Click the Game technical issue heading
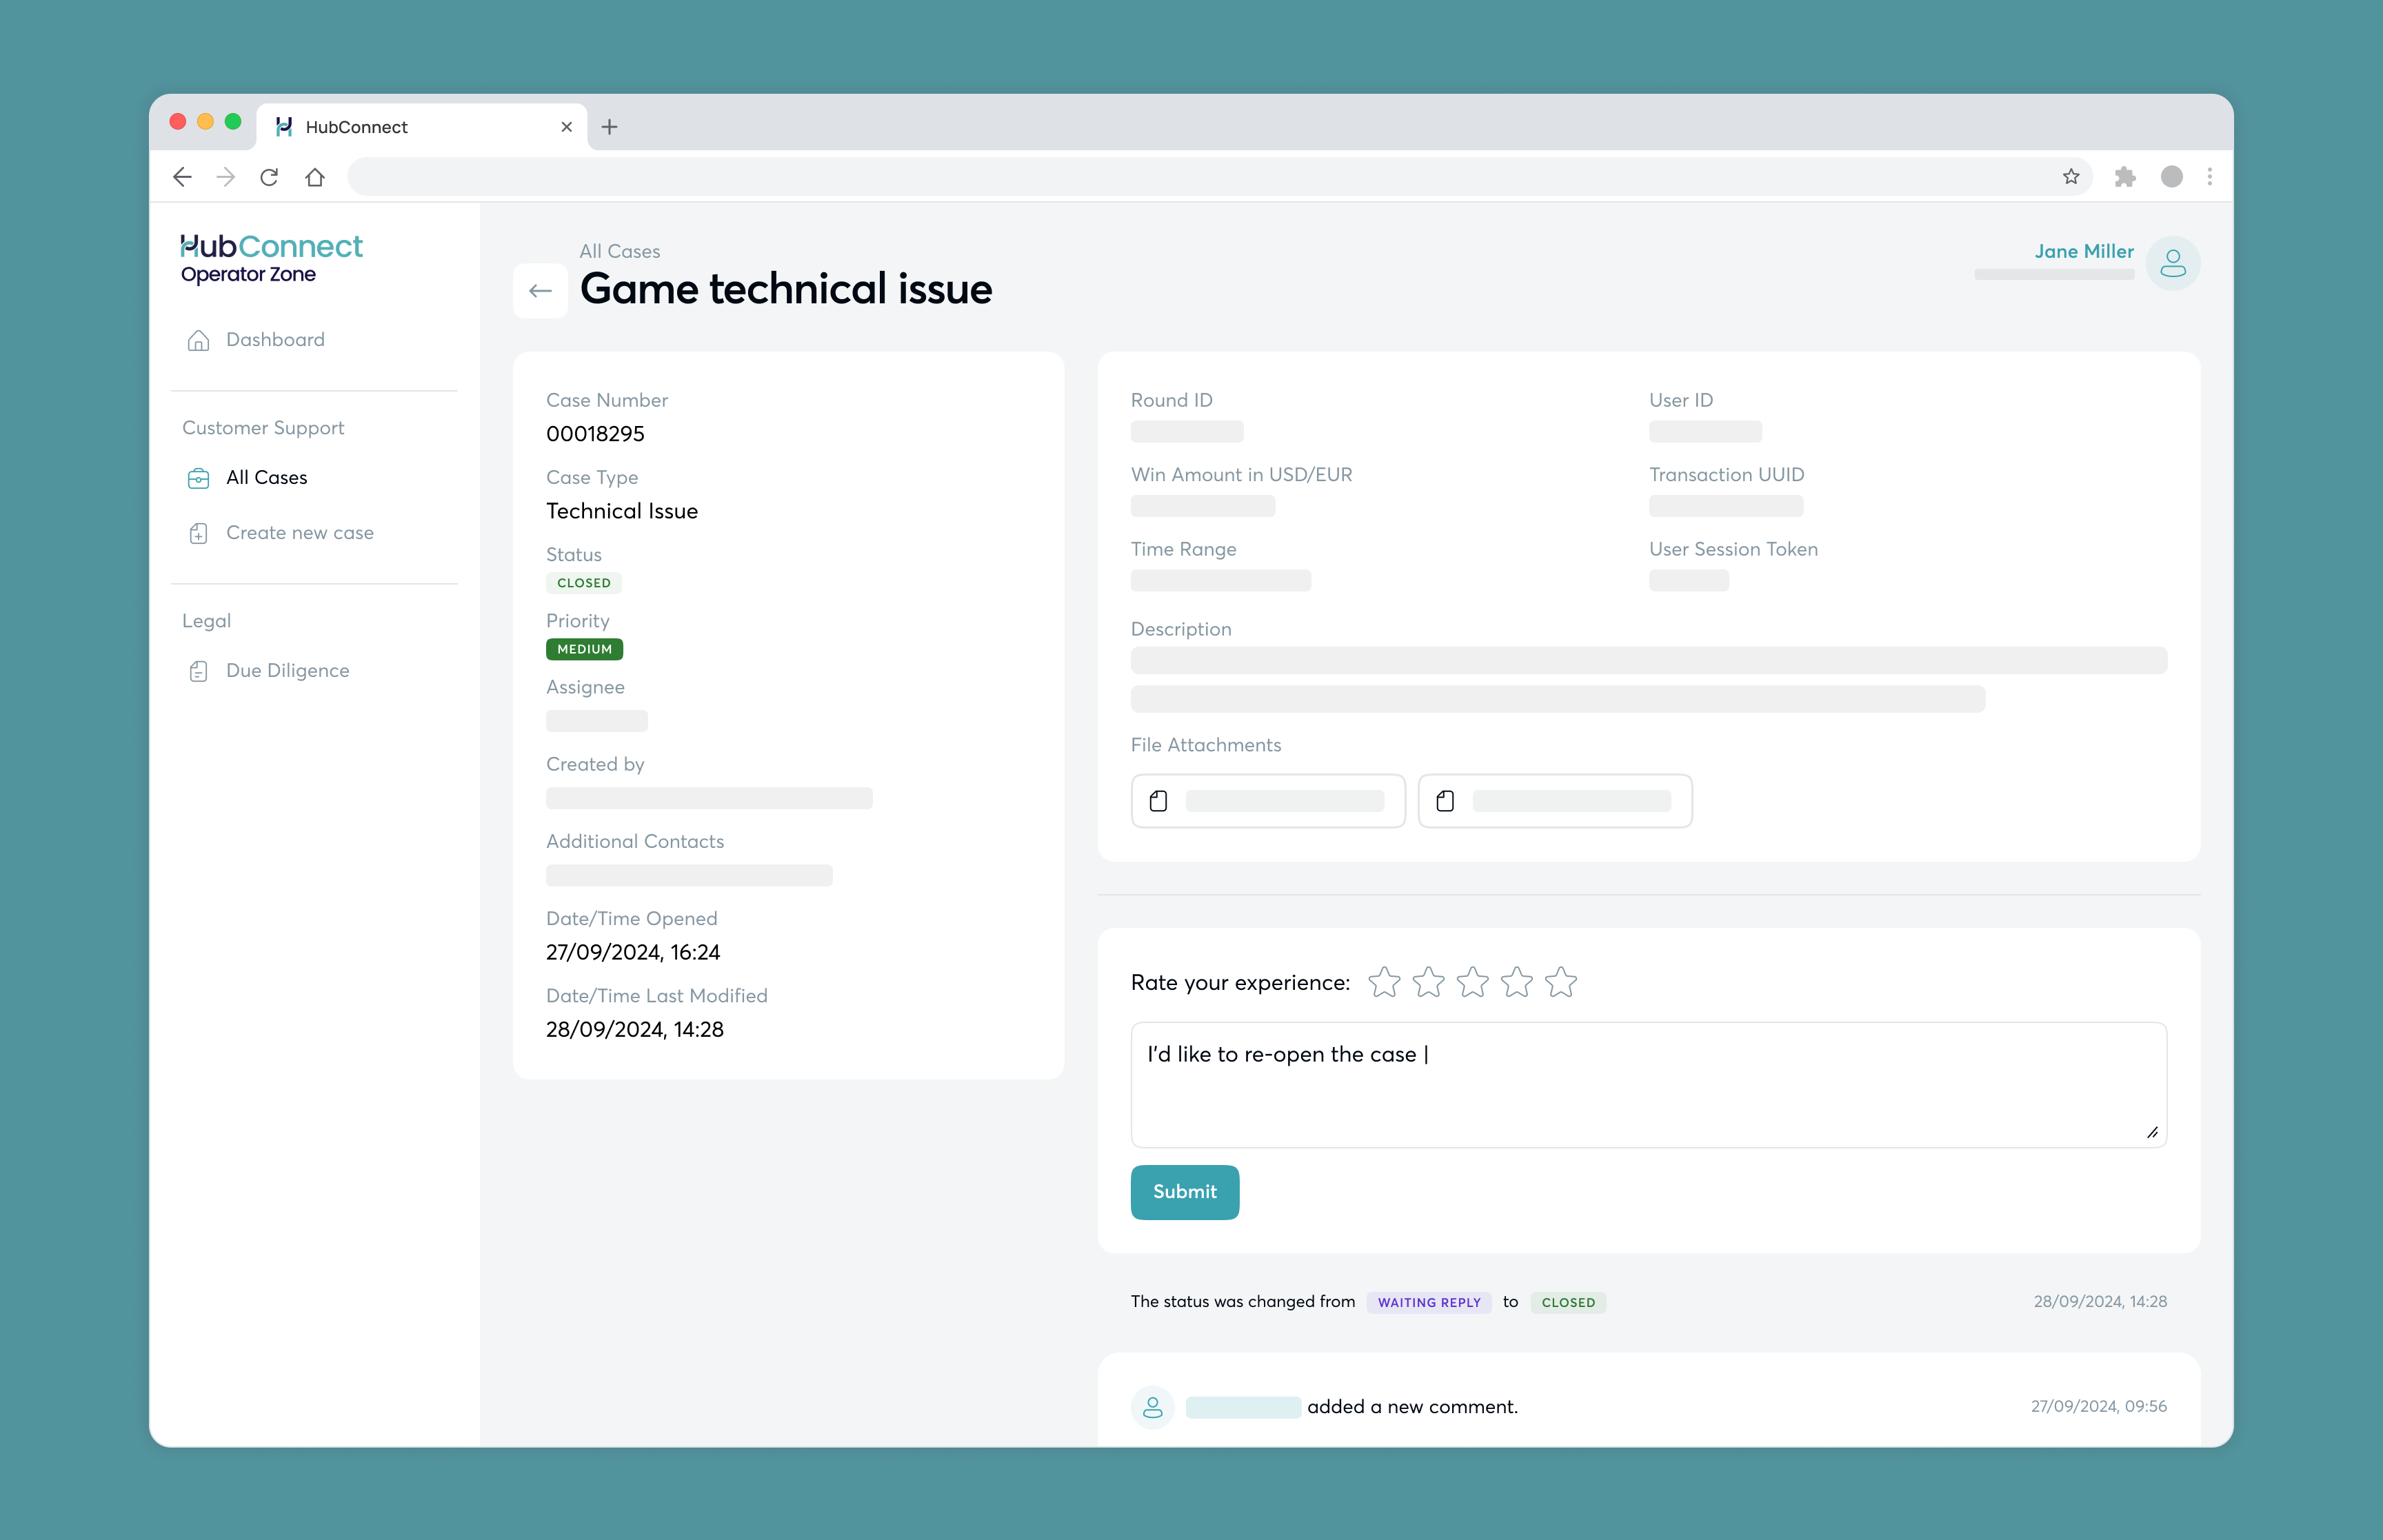The height and width of the screenshot is (1540, 2383). click(x=786, y=289)
